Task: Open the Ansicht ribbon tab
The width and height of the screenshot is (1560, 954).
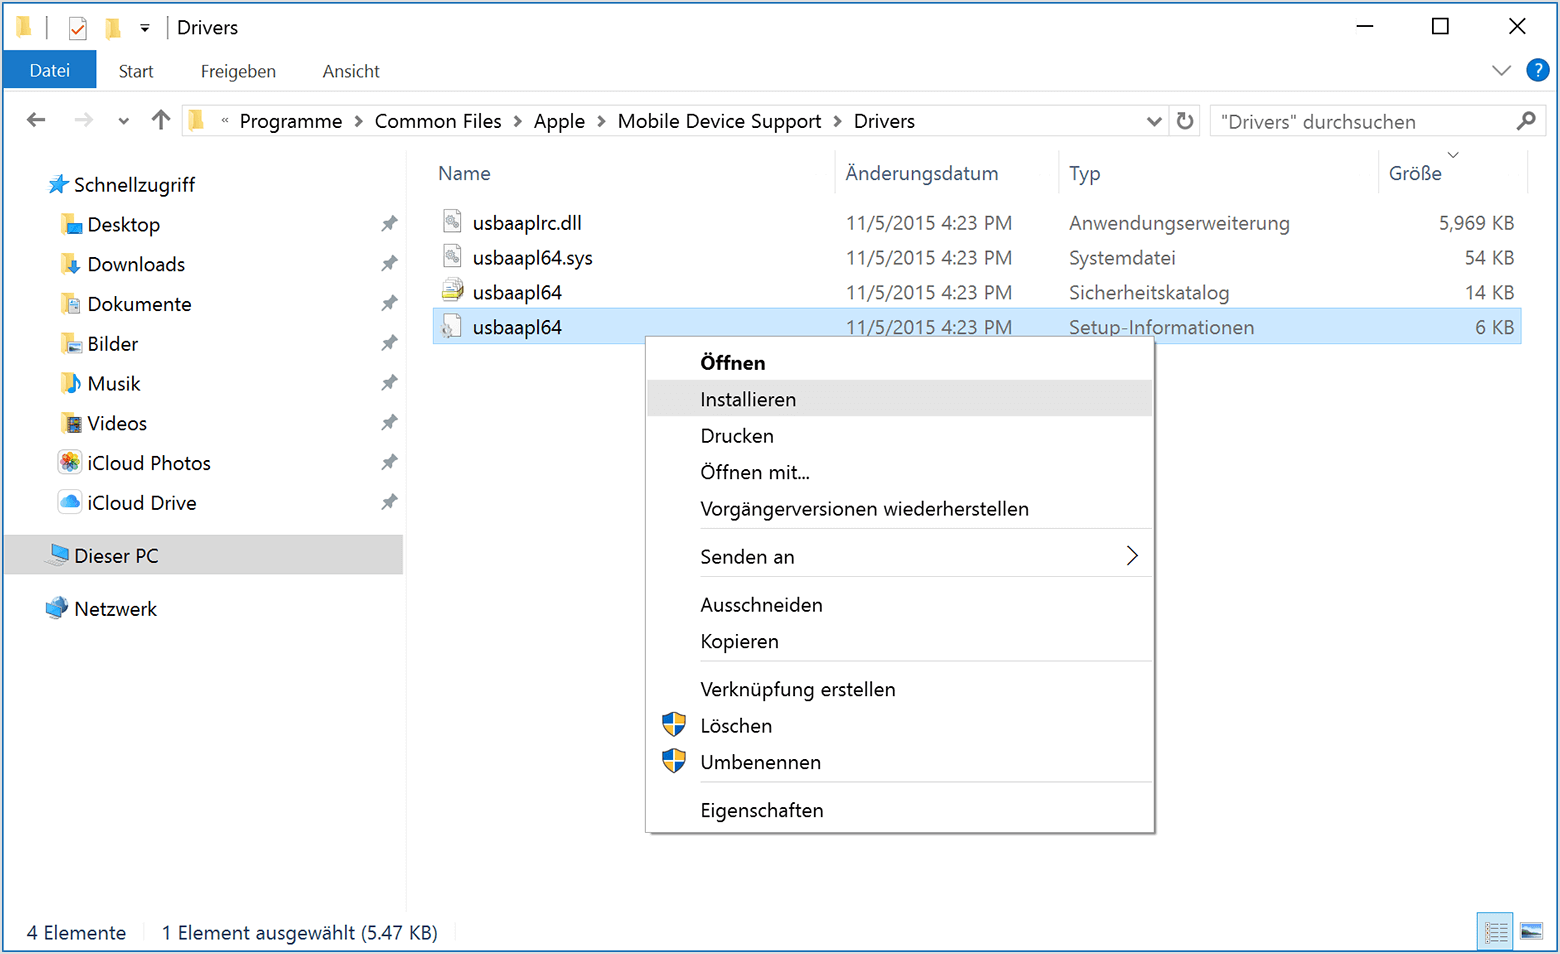Action: [350, 71]
